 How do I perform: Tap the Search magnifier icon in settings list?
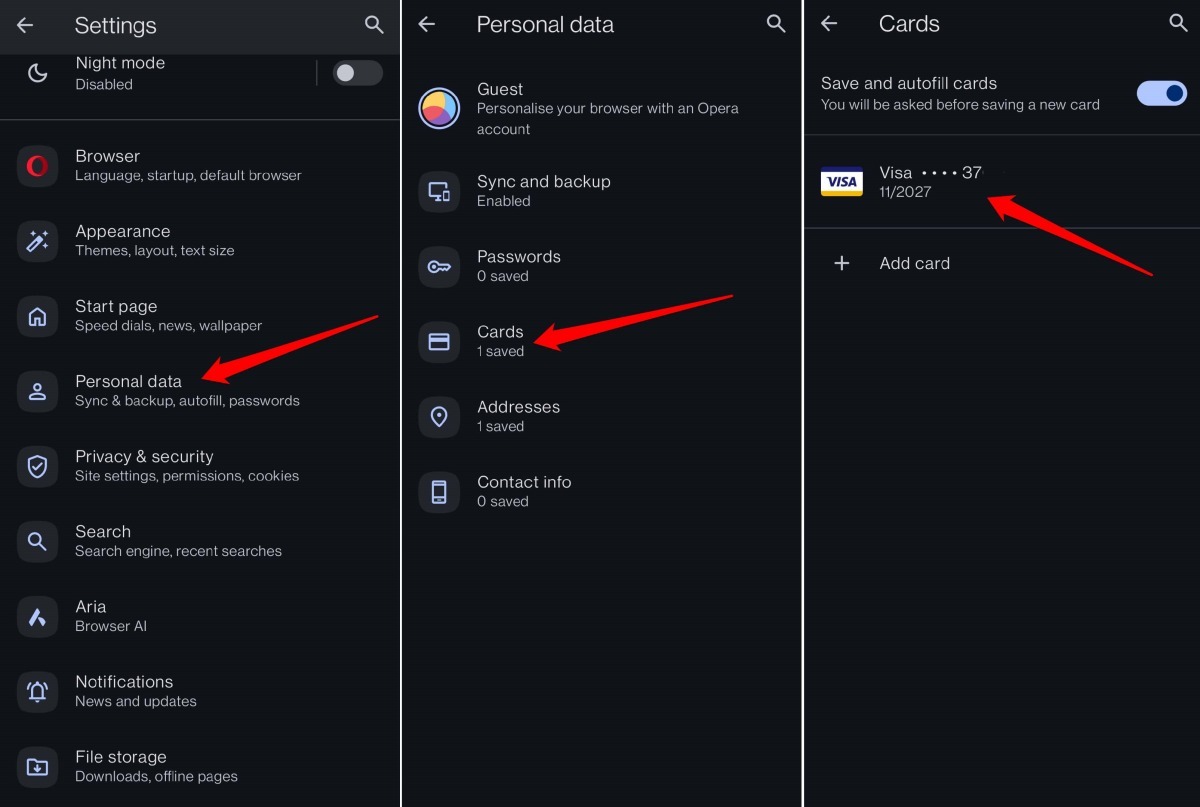click(37, 541)
